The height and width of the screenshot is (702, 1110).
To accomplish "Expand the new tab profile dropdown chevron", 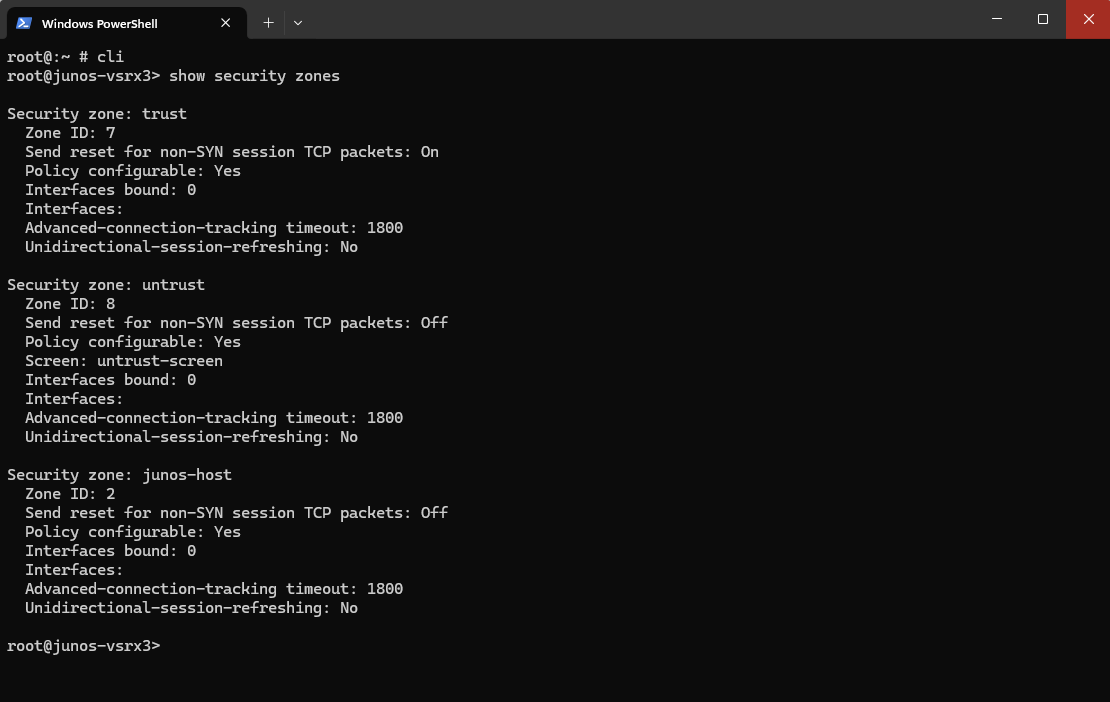I will pos(298,23).
